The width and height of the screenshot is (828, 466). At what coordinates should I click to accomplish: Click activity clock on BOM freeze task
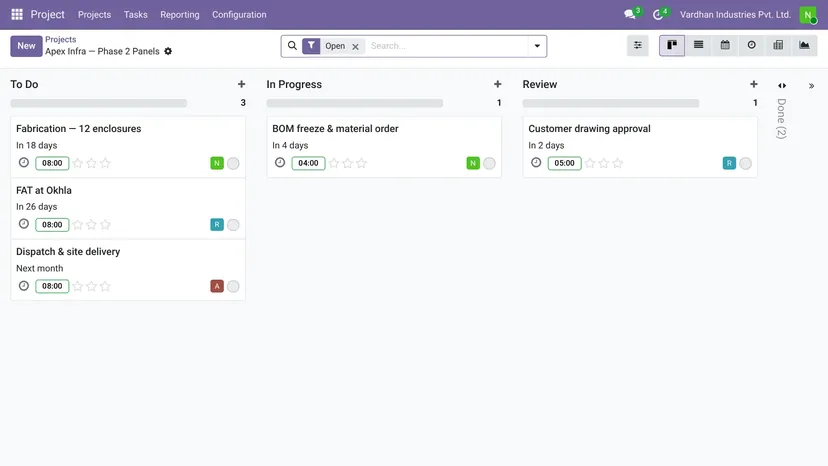coord(280,162)
